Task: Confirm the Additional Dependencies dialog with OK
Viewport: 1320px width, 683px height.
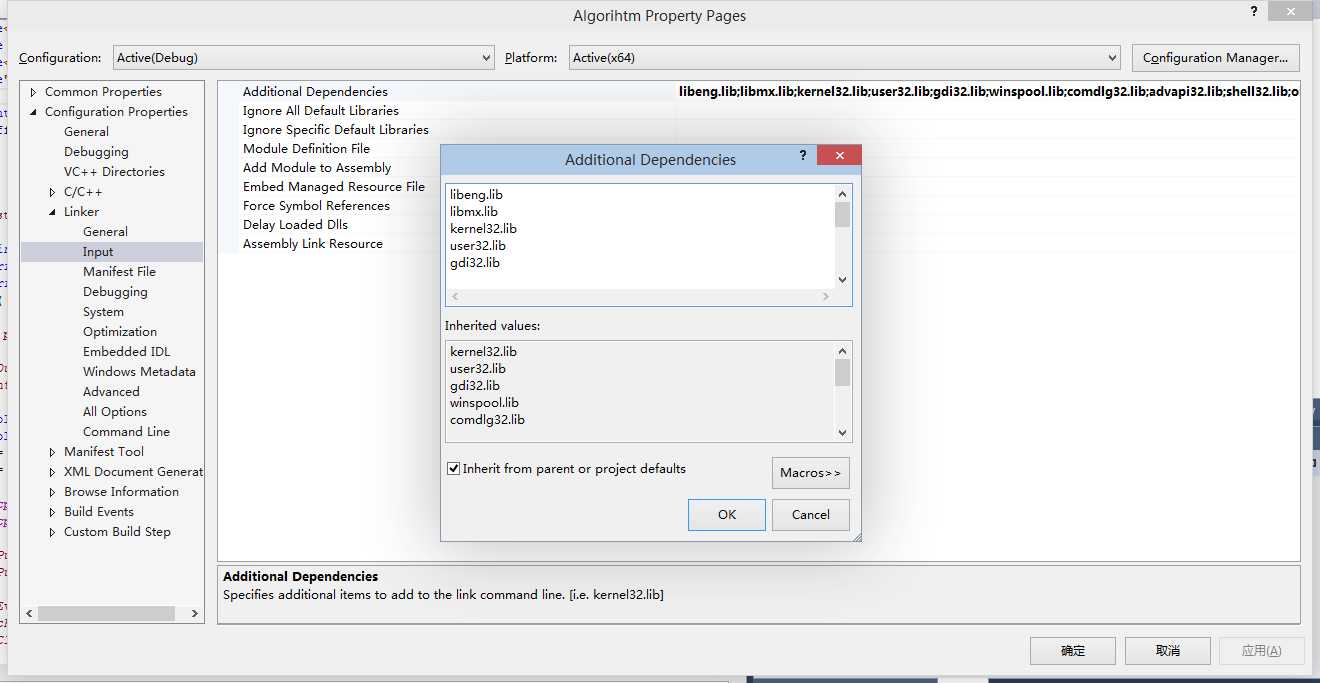Action: pyautogui.click(x=727, y=515)
